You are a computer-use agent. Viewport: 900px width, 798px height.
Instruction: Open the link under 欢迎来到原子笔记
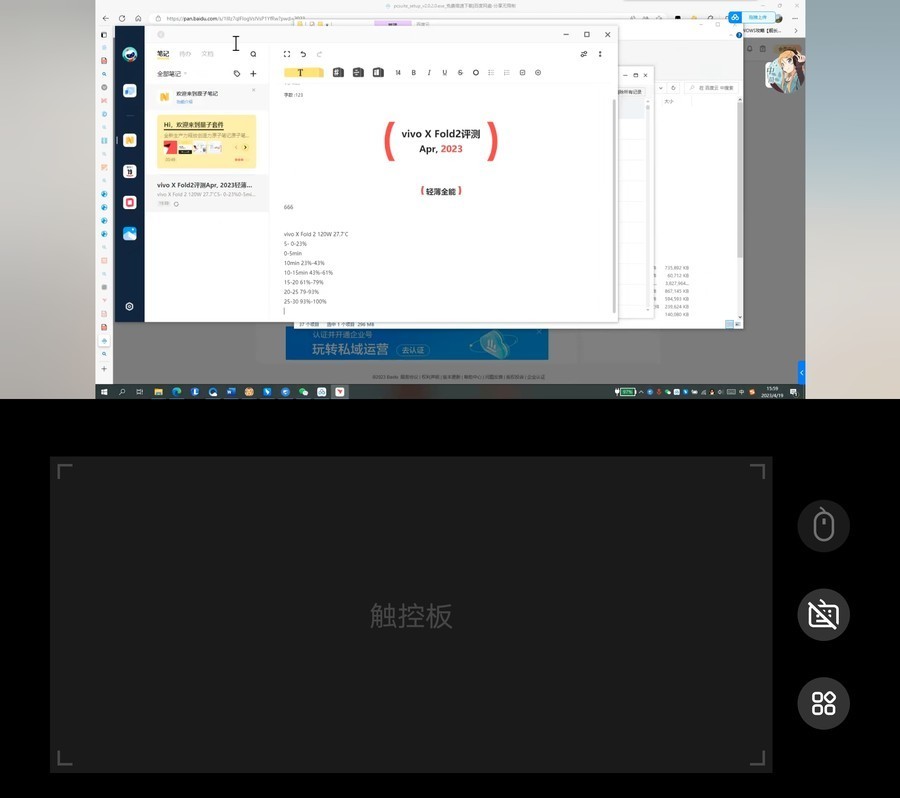pyautogui.click(x=184, y=102)
